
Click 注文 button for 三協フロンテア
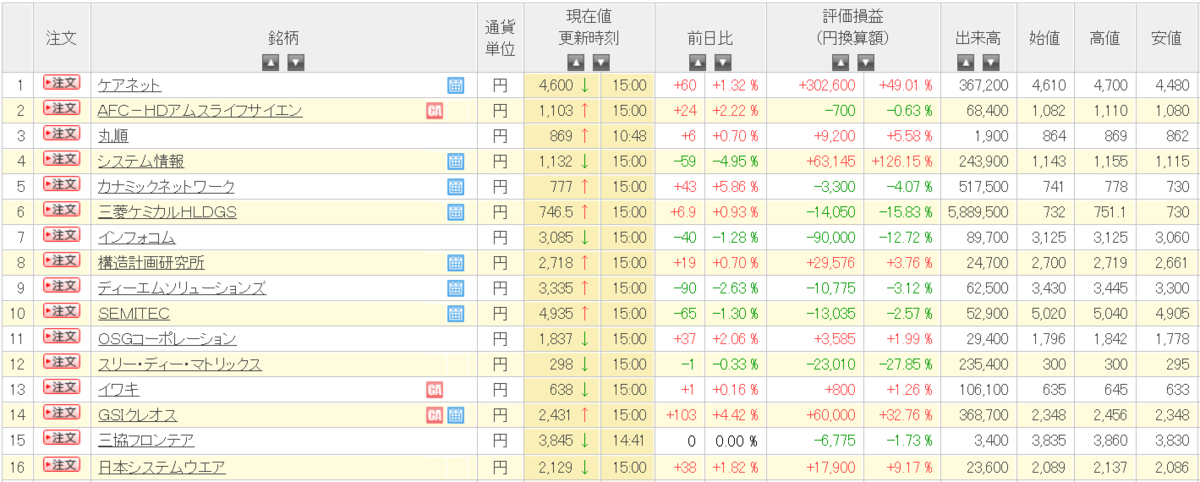click(x=61, y=439)
